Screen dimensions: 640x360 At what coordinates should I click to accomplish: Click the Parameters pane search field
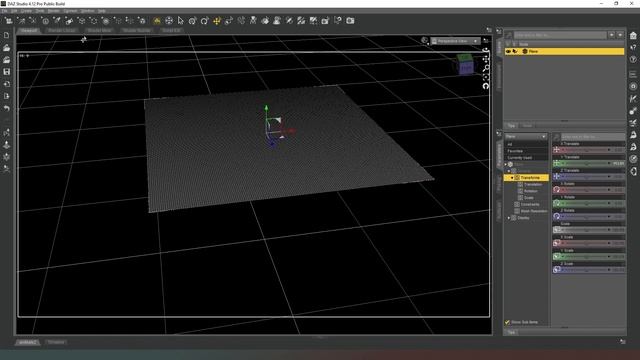tap(593, 137)
